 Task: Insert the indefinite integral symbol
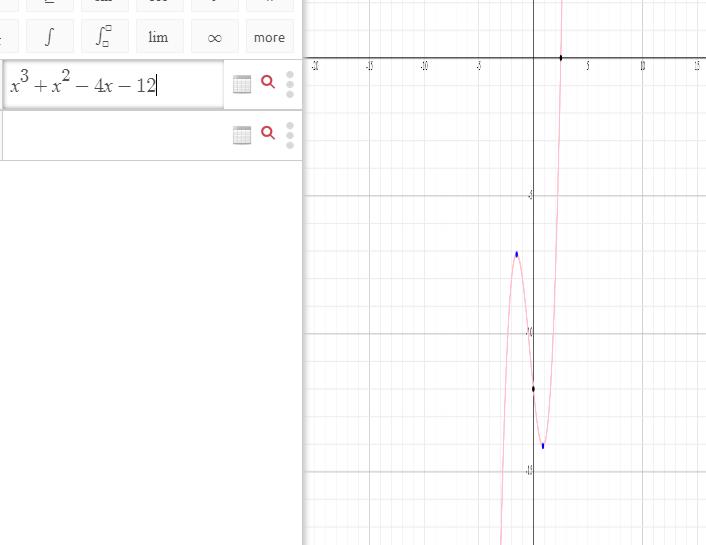(49, 37)
